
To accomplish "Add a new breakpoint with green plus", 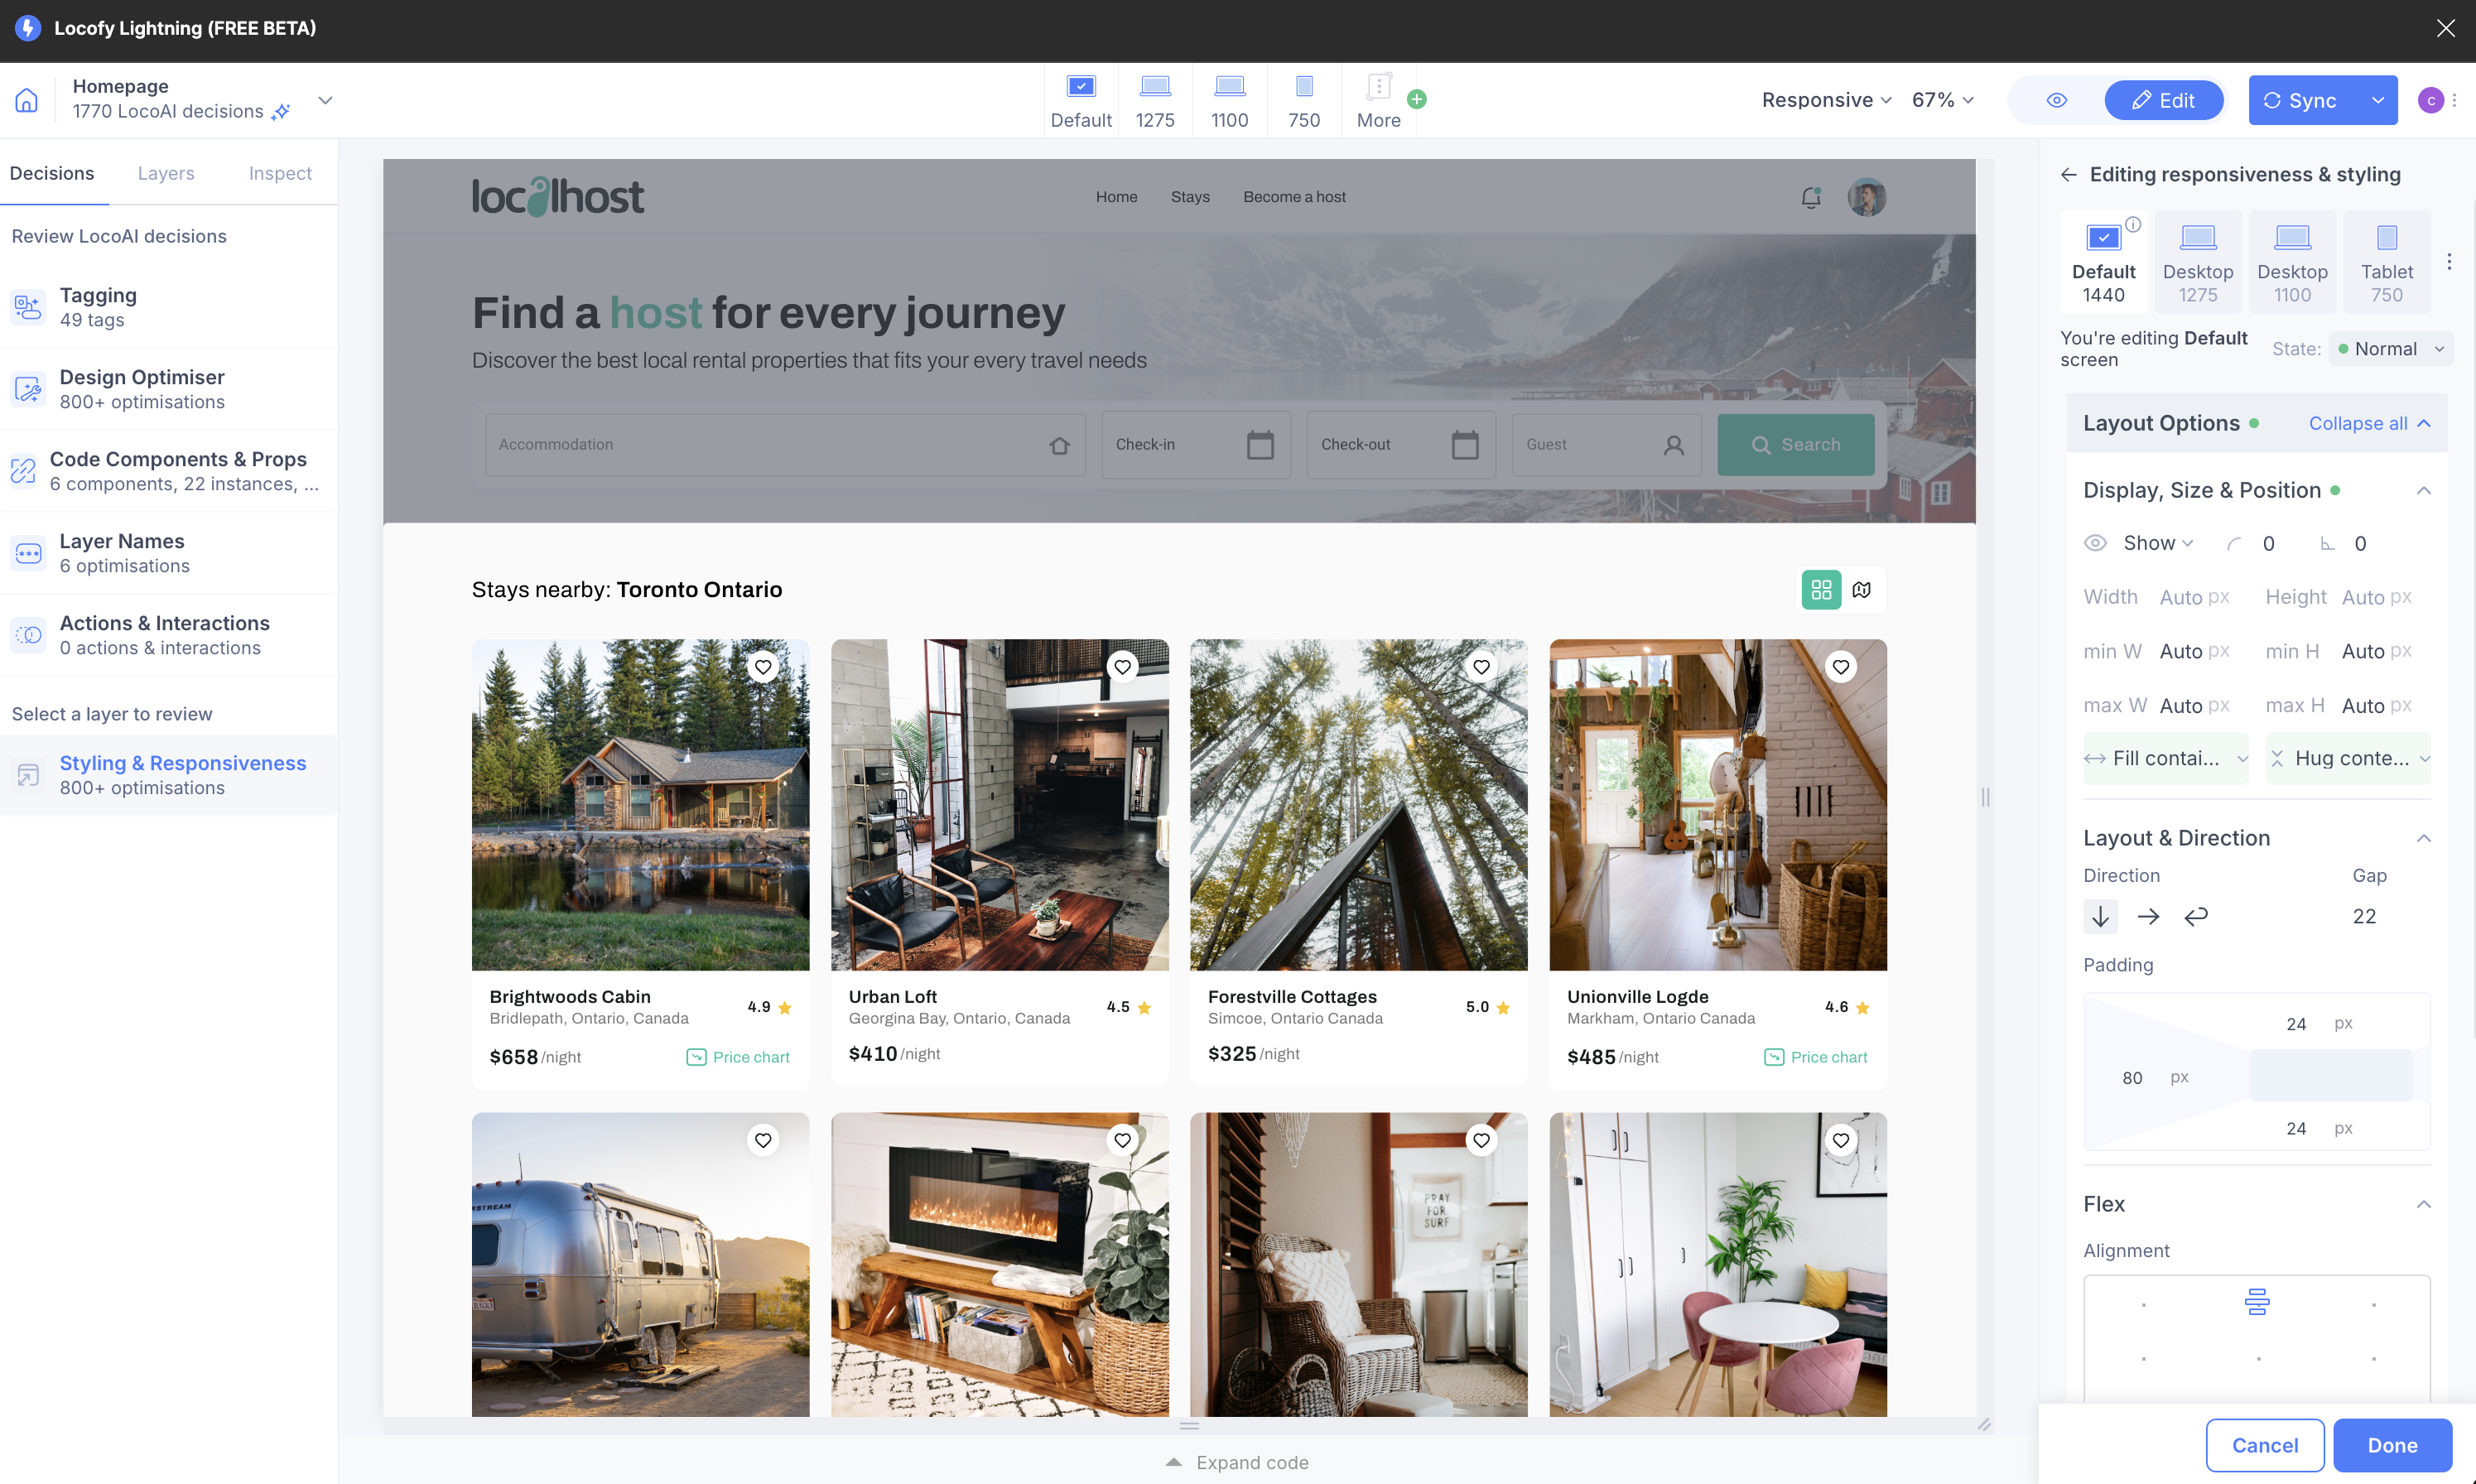I will click(1416, 99).
